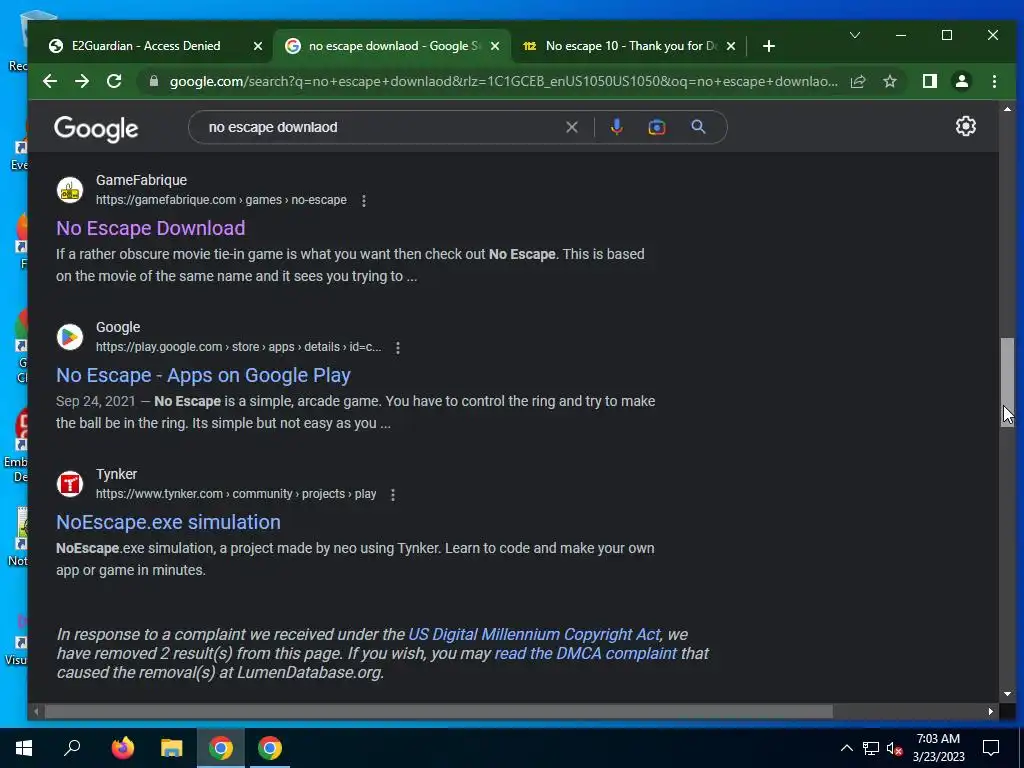Image resolution: width=1024 pixels, height=768 pixels.
Task: Follow the read the DMCA complaint link
Action: (x=585, y=653)
